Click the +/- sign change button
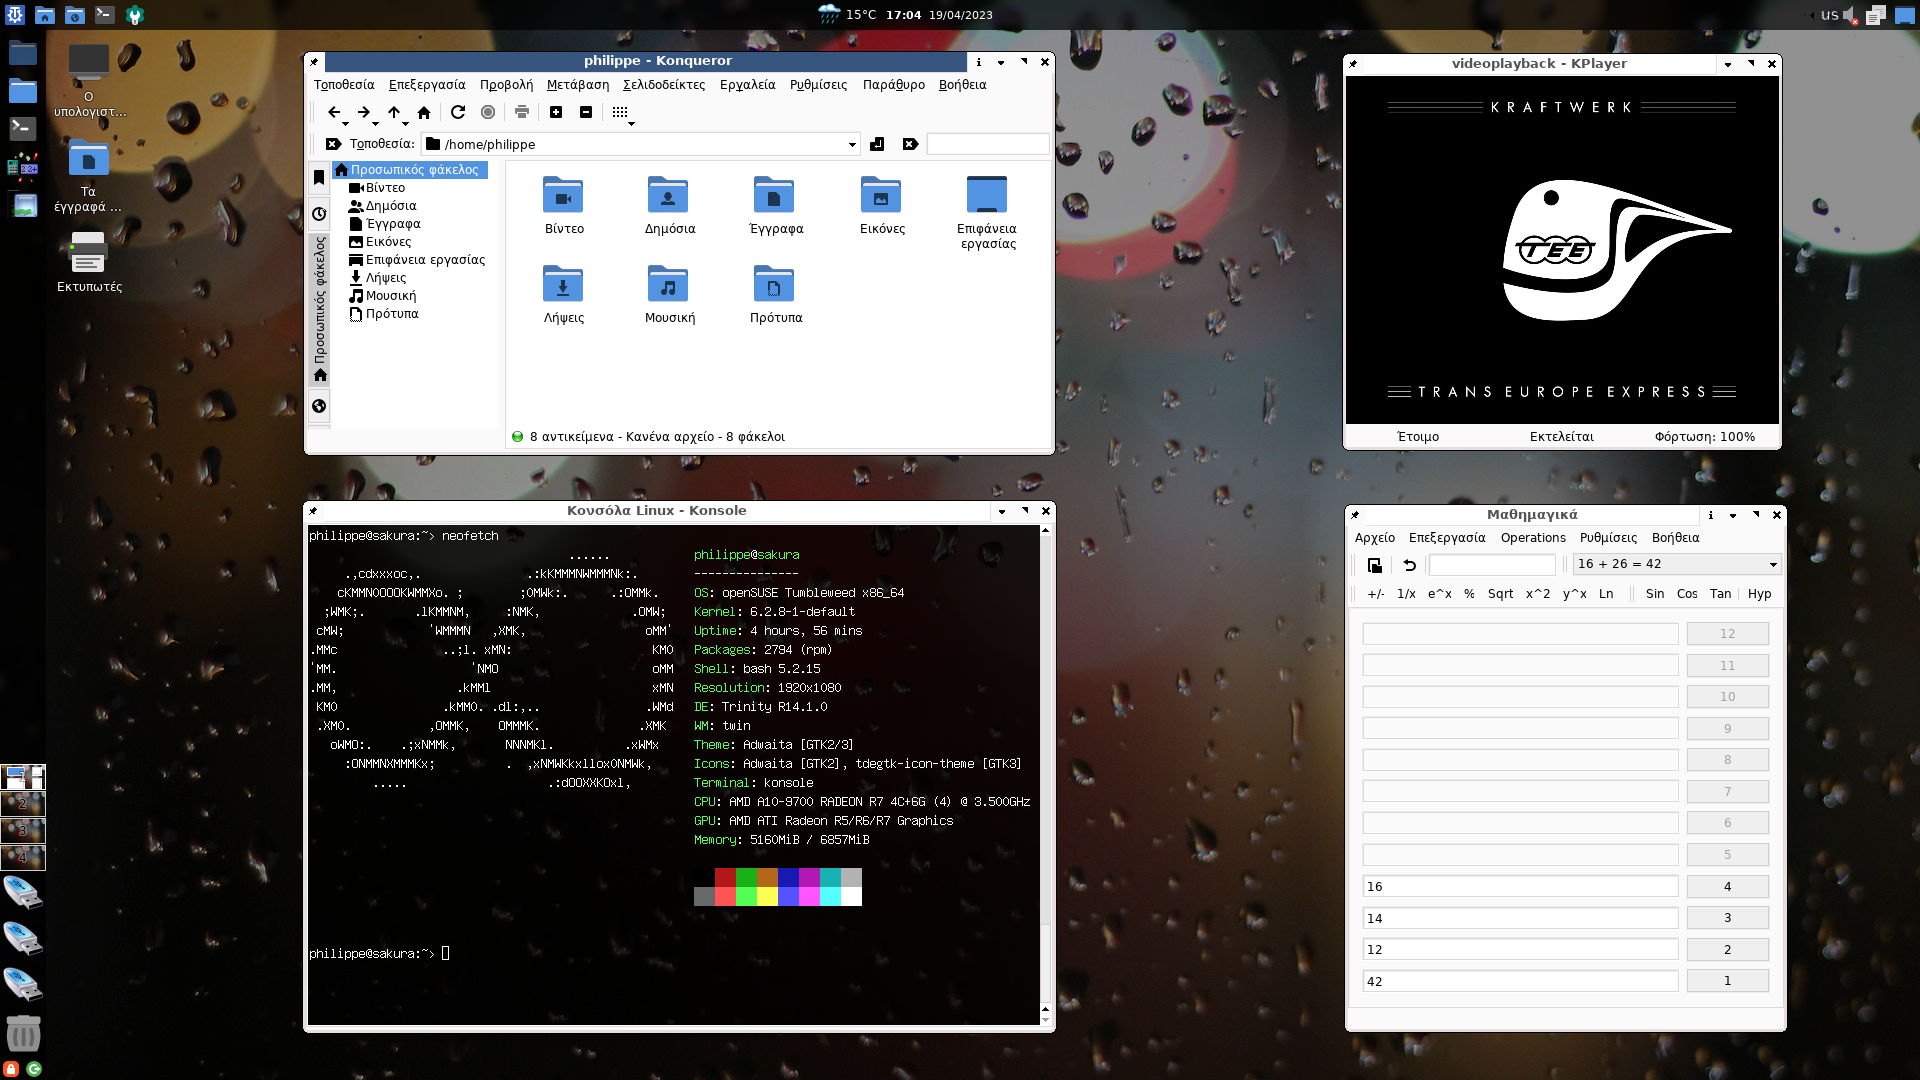Screen dimensions: 1920x1080 pos(1376,594)
